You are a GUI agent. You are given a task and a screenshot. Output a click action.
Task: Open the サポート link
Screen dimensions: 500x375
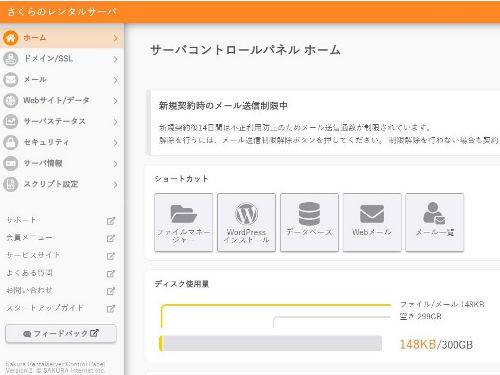pyautogui.click(x=21, y=220)
